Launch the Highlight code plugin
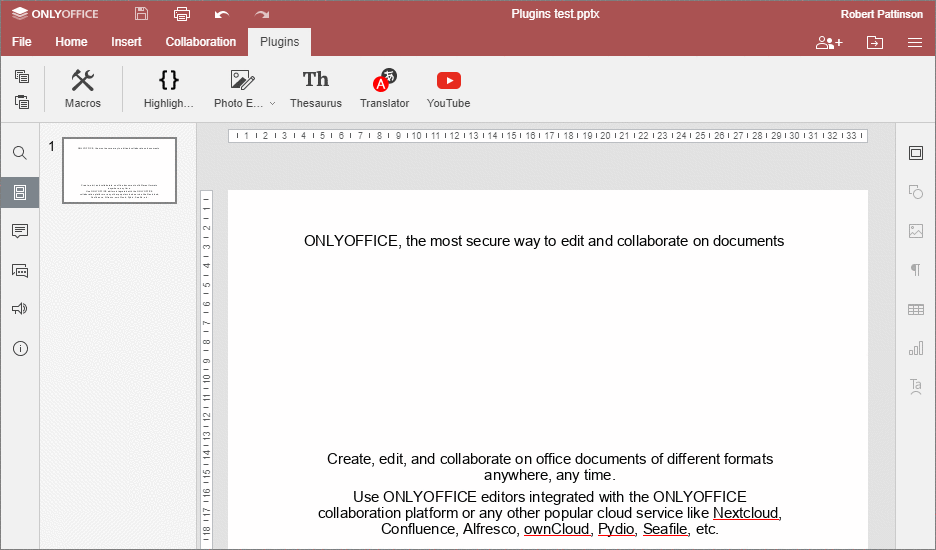 coord(169,89)
